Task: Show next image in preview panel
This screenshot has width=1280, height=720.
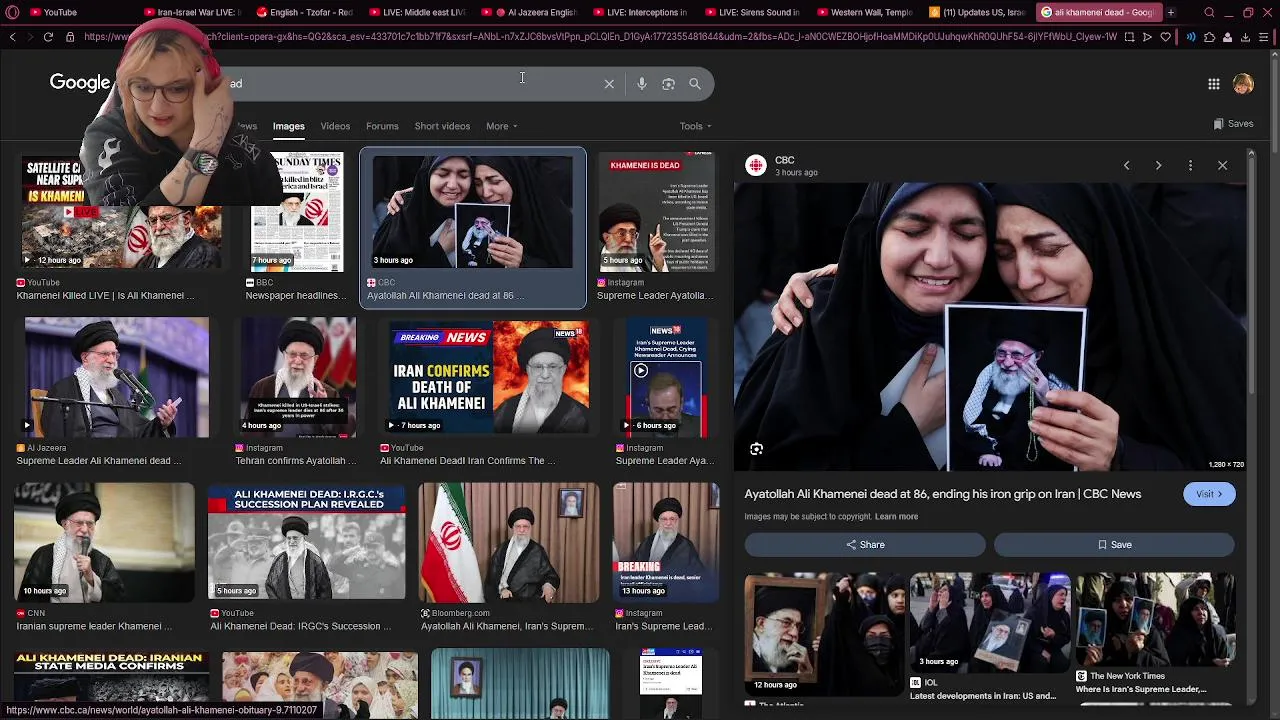Action: coord(1158,165)
